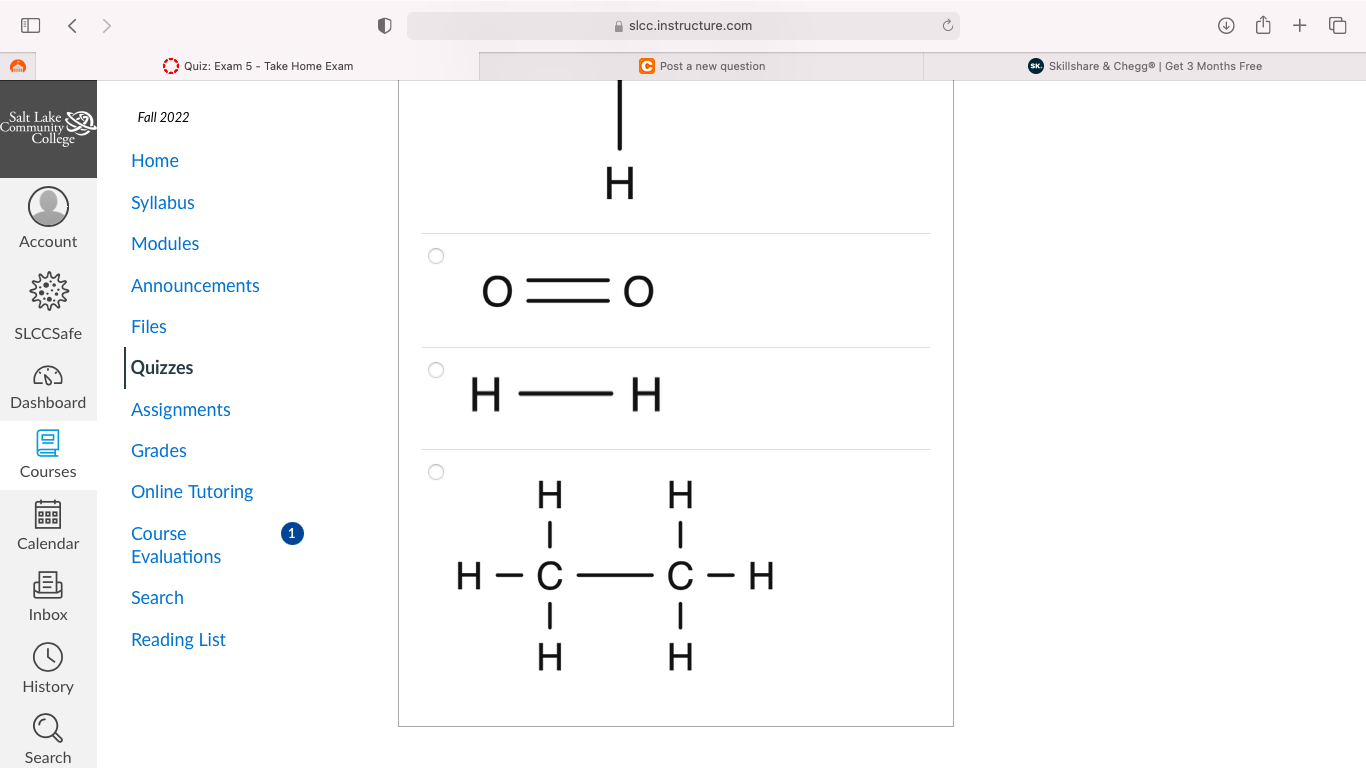Open the Courses list

pyautogui.click(x=48, y=456)
